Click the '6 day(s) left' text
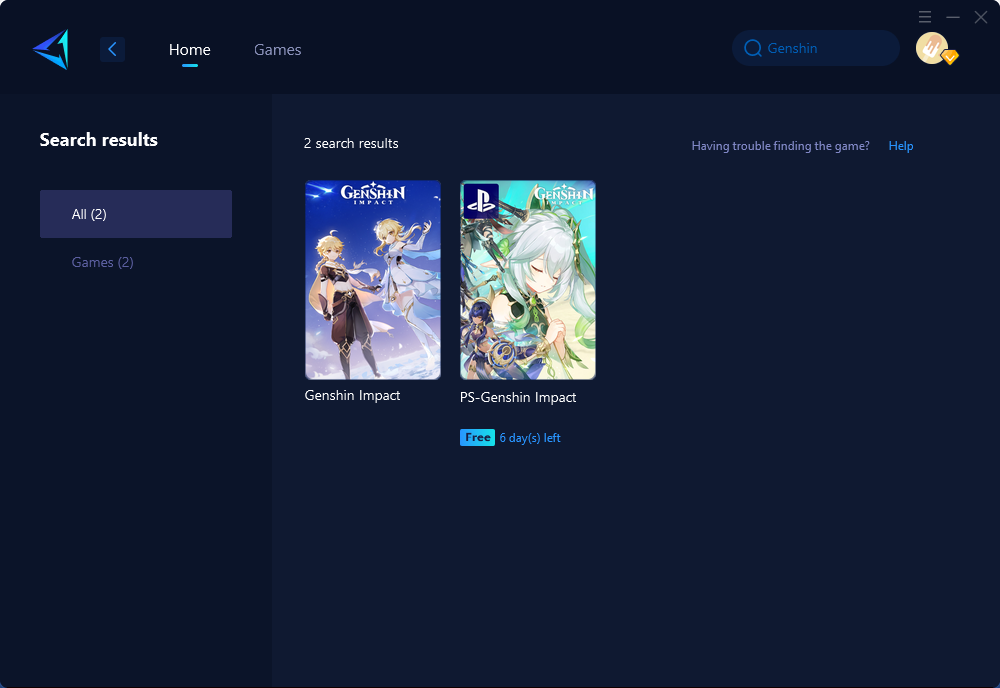This screenshot has height=688, width=1000. (x=530, y=438)
